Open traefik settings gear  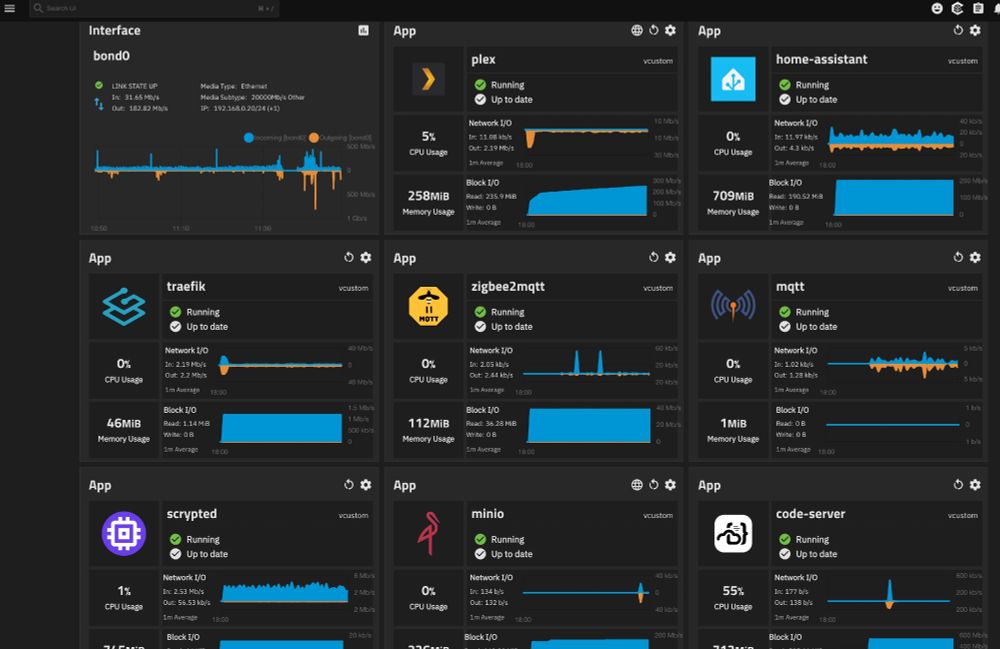(x=365, y=257)
